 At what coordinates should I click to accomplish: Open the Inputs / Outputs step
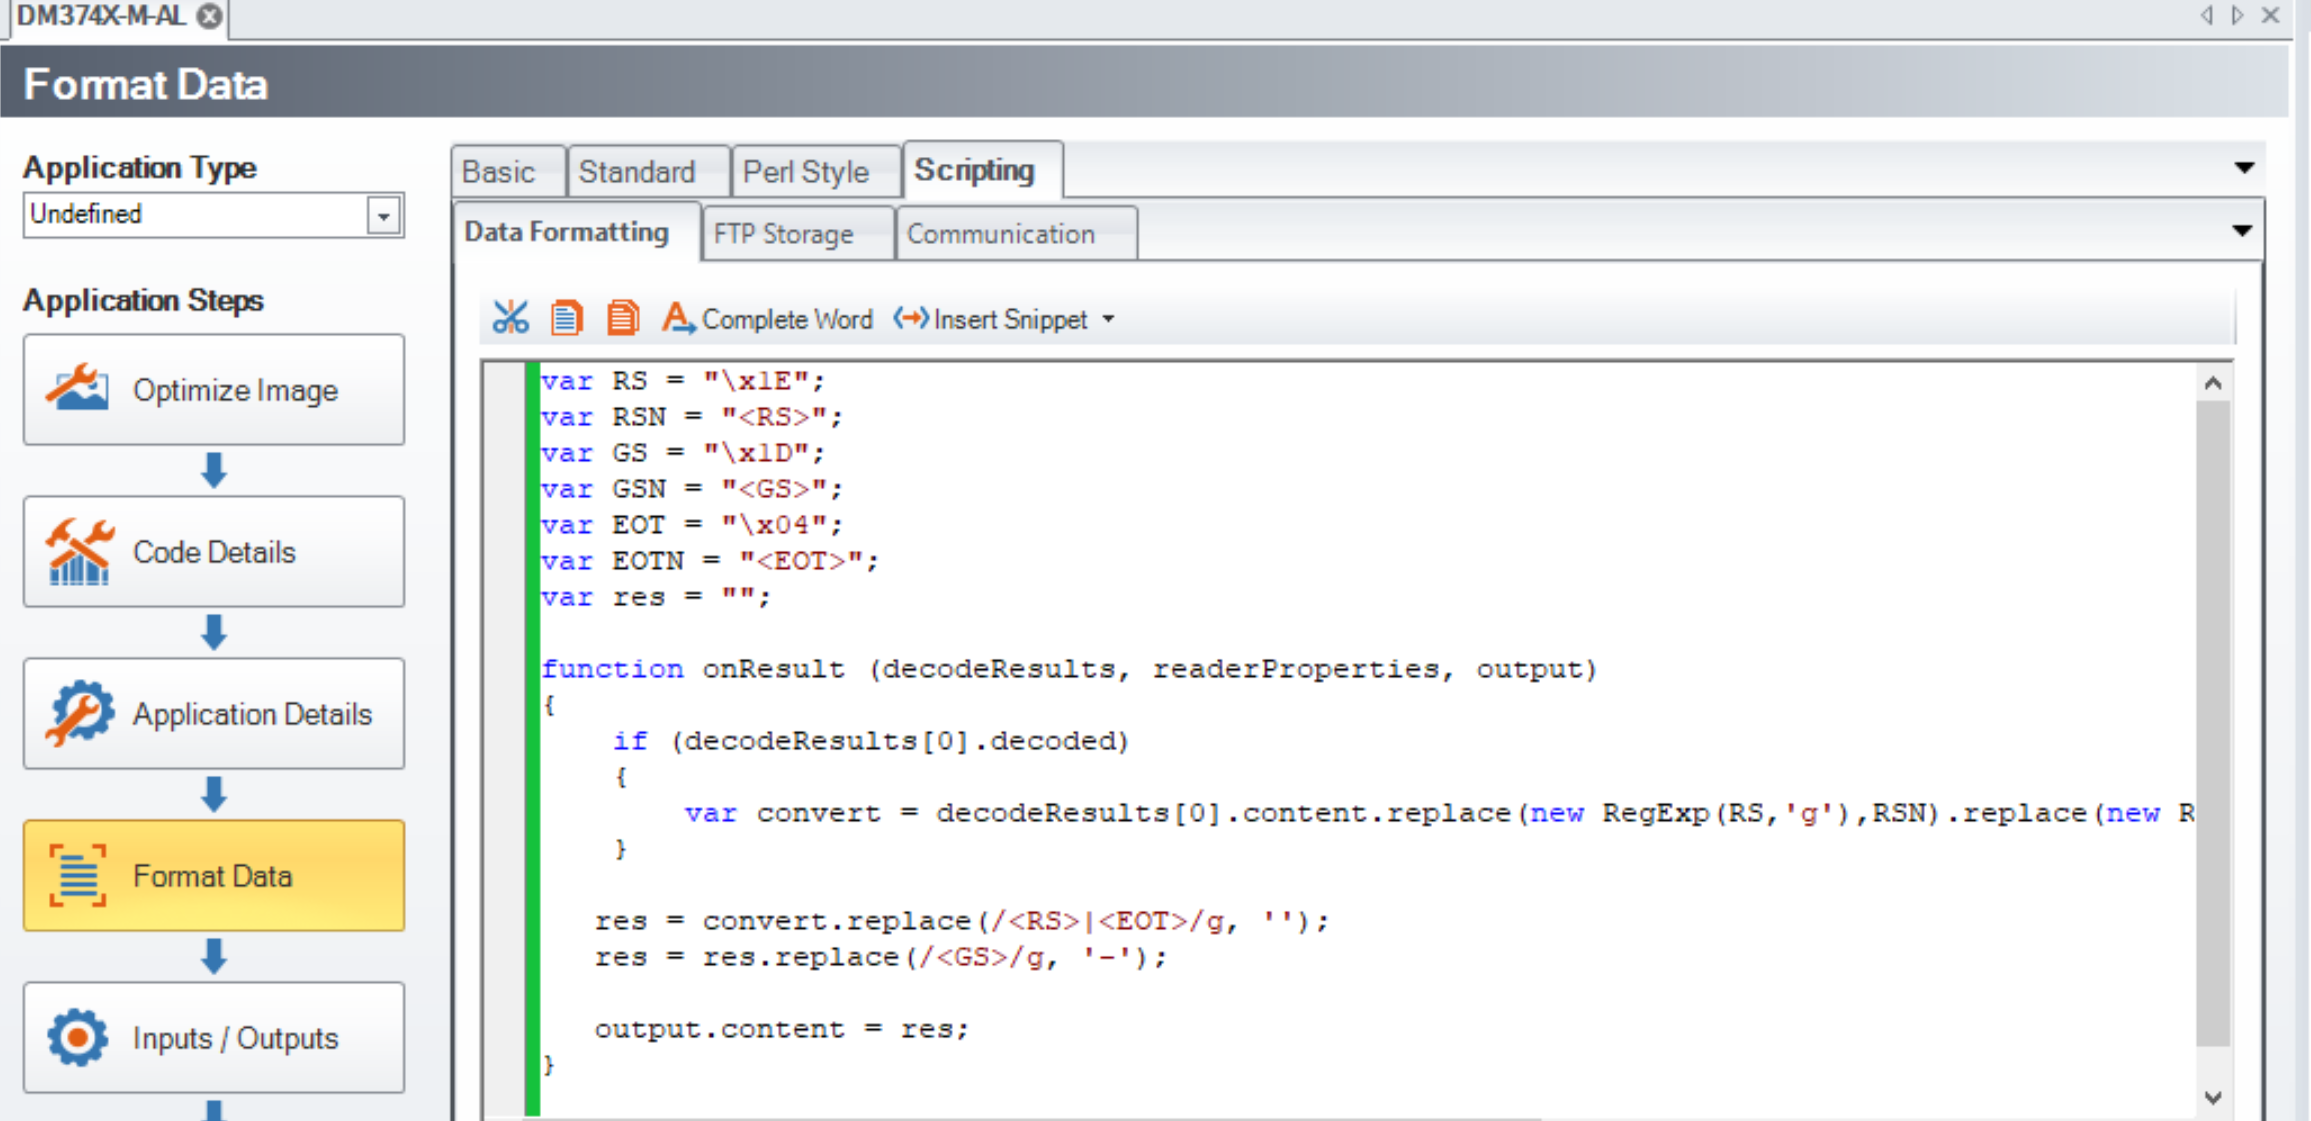click(213, 1037)
